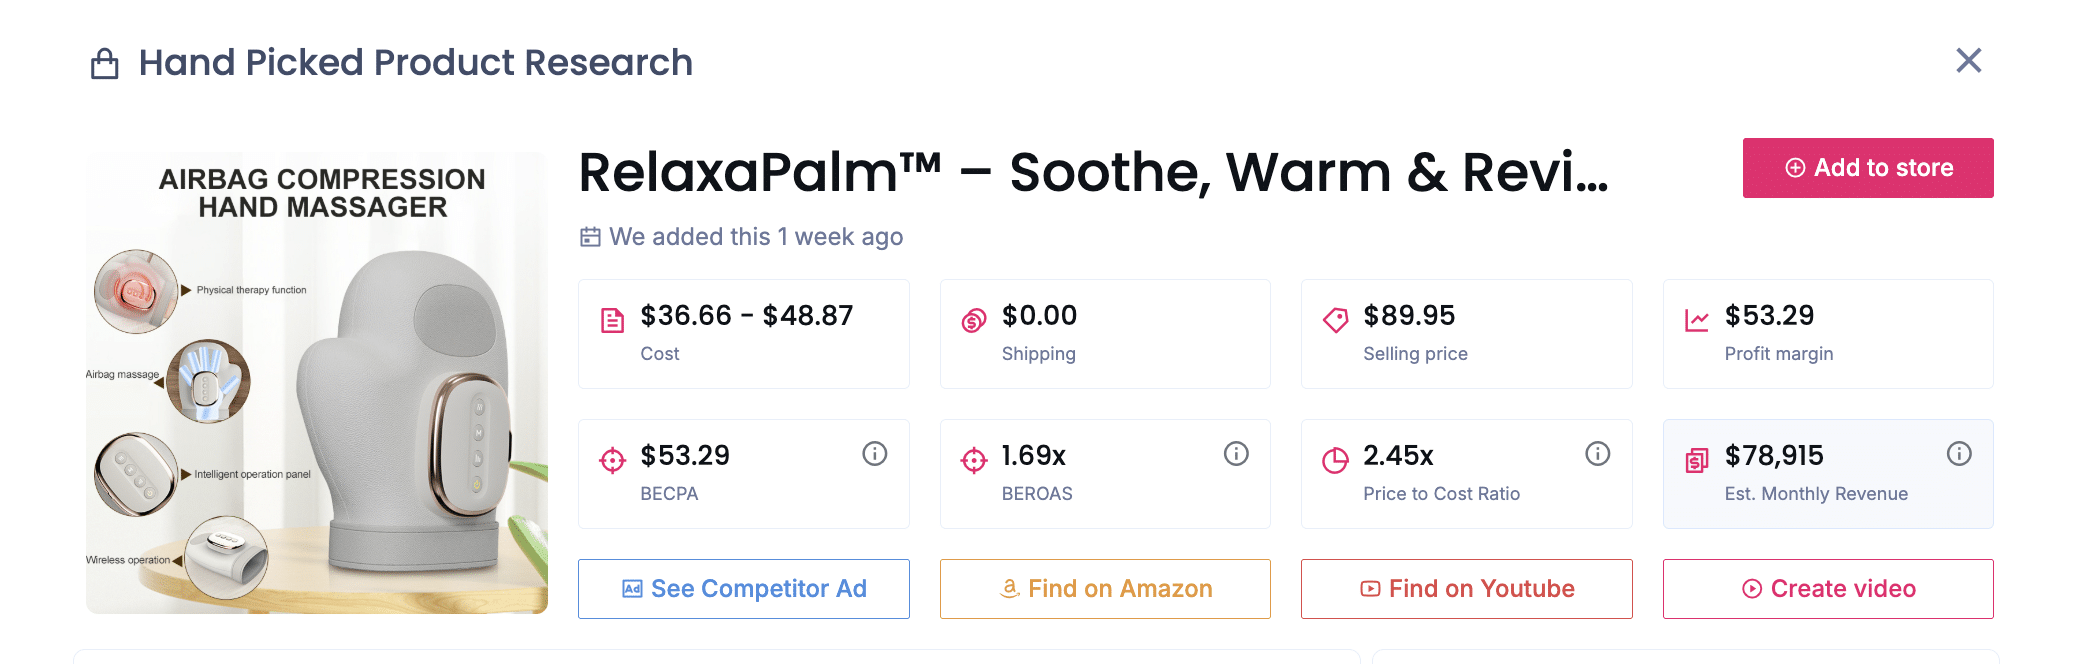This screenshot has height=664, width=2080.
Task: Click the shopping bag header icon
Action: tap(105, 64)
